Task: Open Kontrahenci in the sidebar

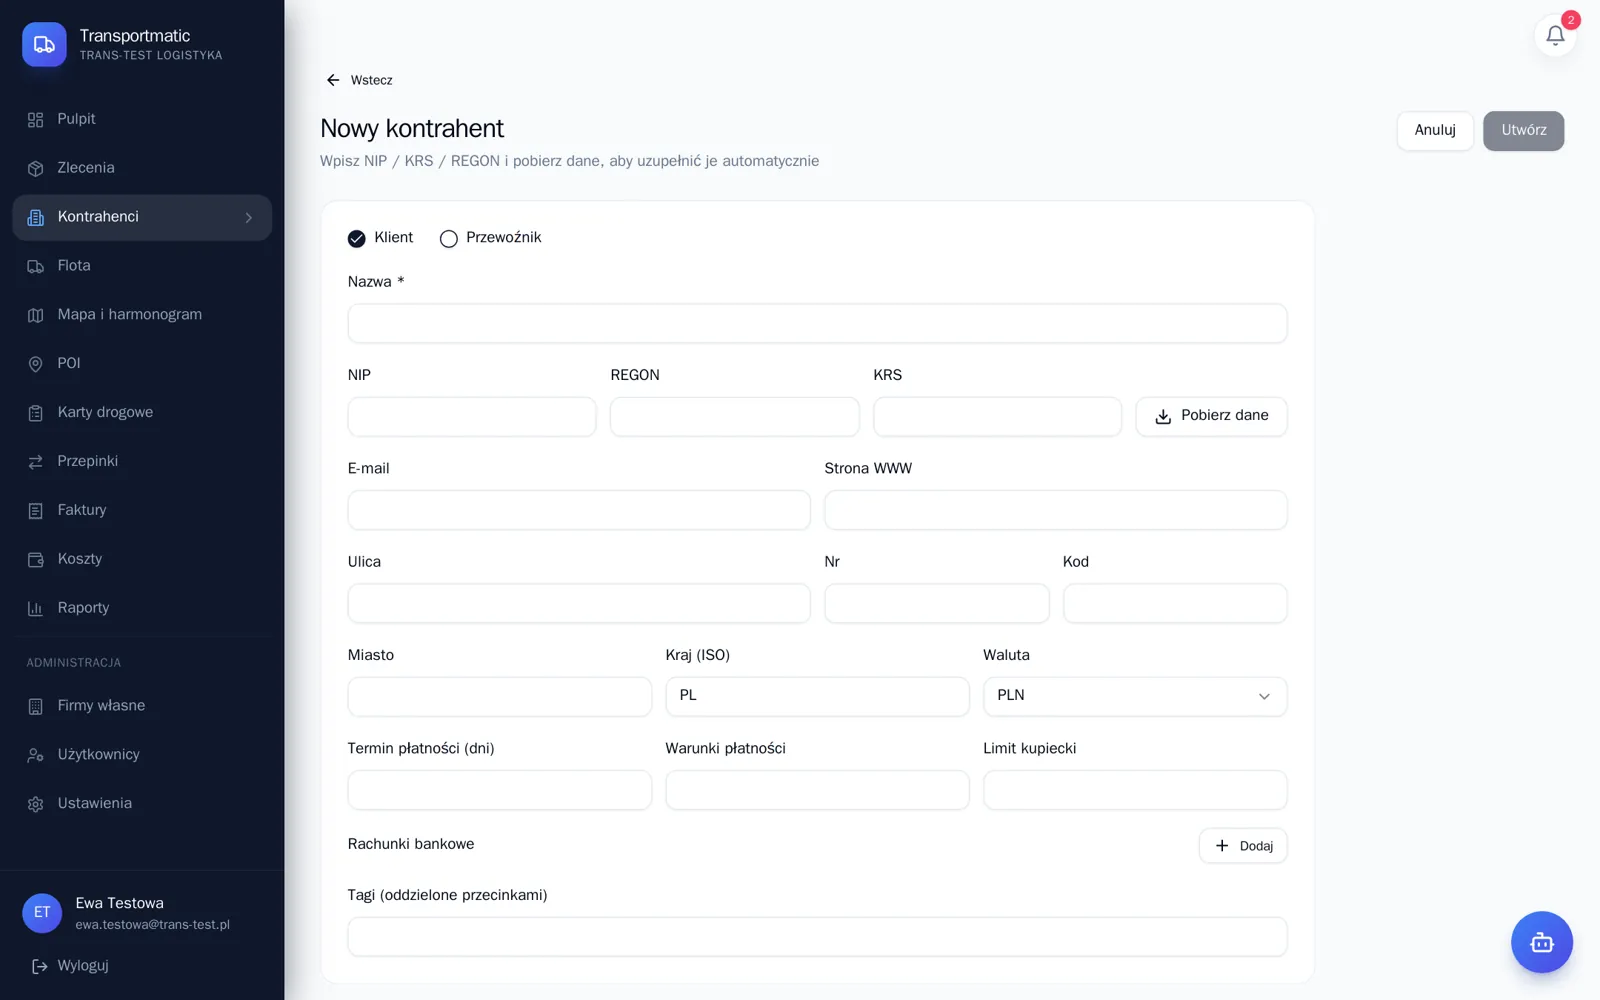Action: point(142,218)
